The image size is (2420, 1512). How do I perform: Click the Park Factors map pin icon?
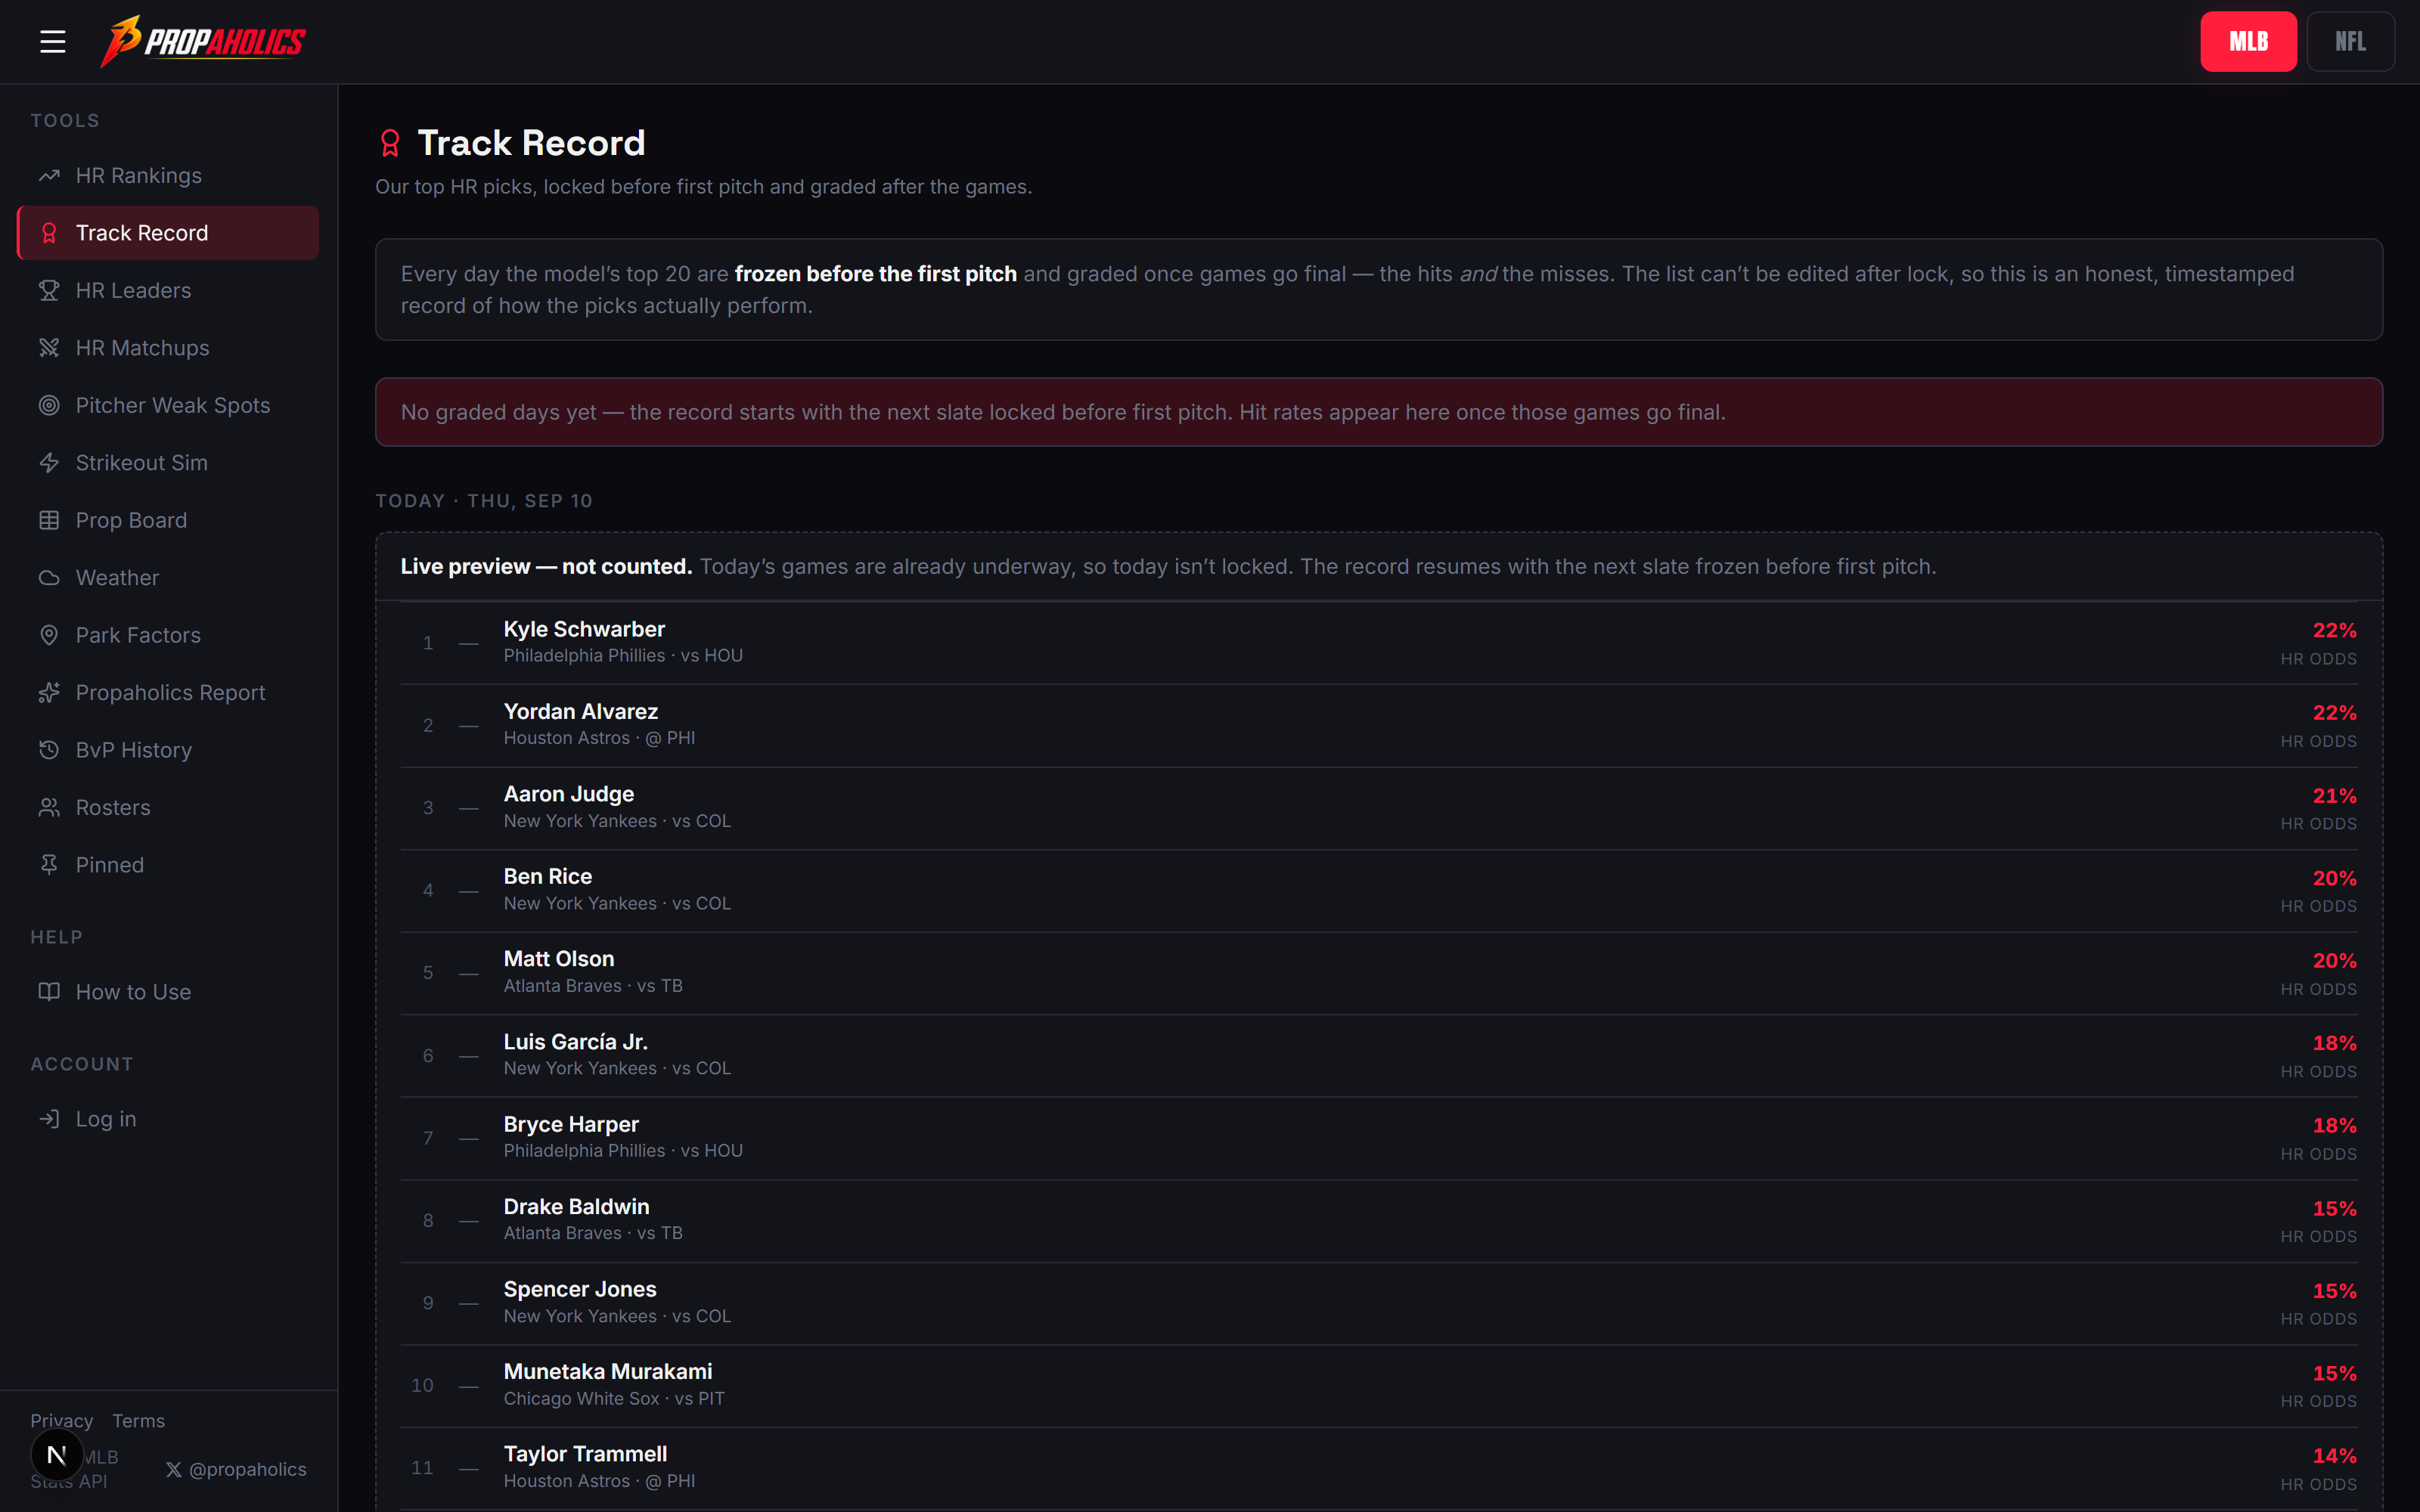click(x=49, y=635)
